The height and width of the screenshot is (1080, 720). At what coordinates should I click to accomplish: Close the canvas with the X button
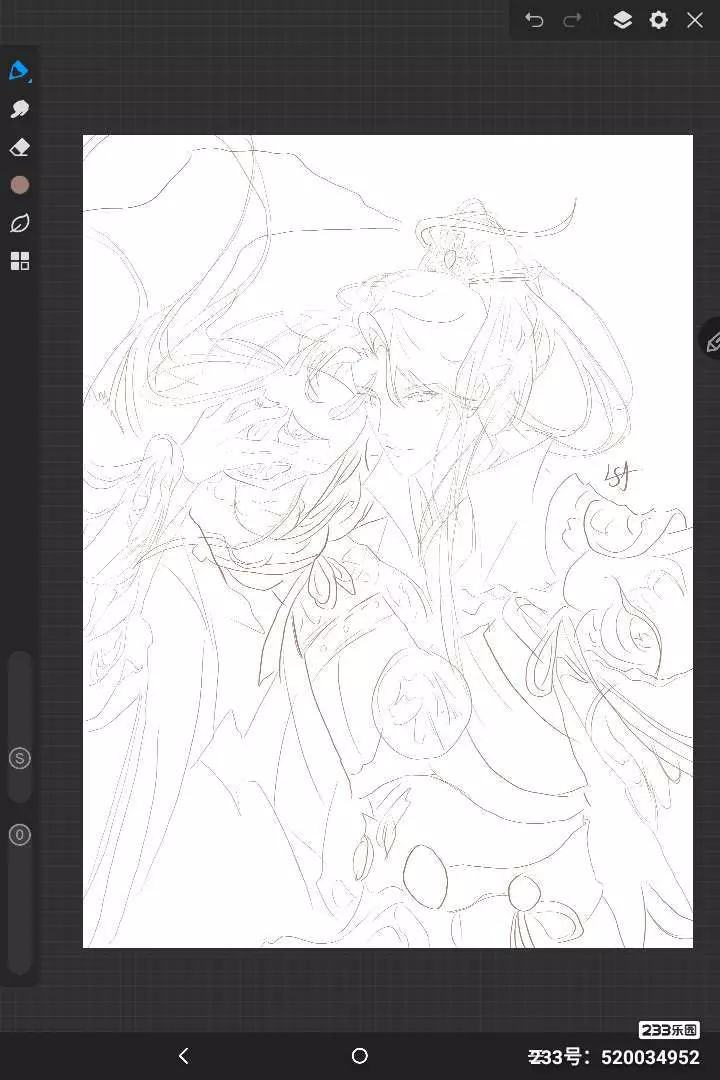(695, 20)
